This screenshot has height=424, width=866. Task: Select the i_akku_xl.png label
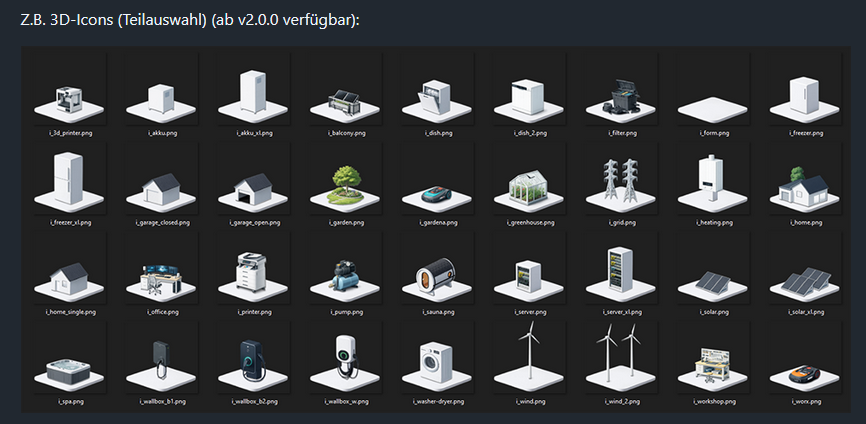[x=255, y=134]
